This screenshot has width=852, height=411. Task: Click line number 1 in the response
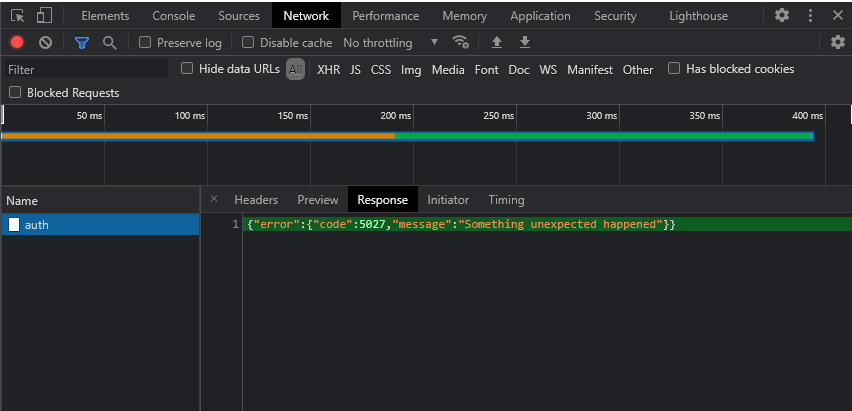235,224
